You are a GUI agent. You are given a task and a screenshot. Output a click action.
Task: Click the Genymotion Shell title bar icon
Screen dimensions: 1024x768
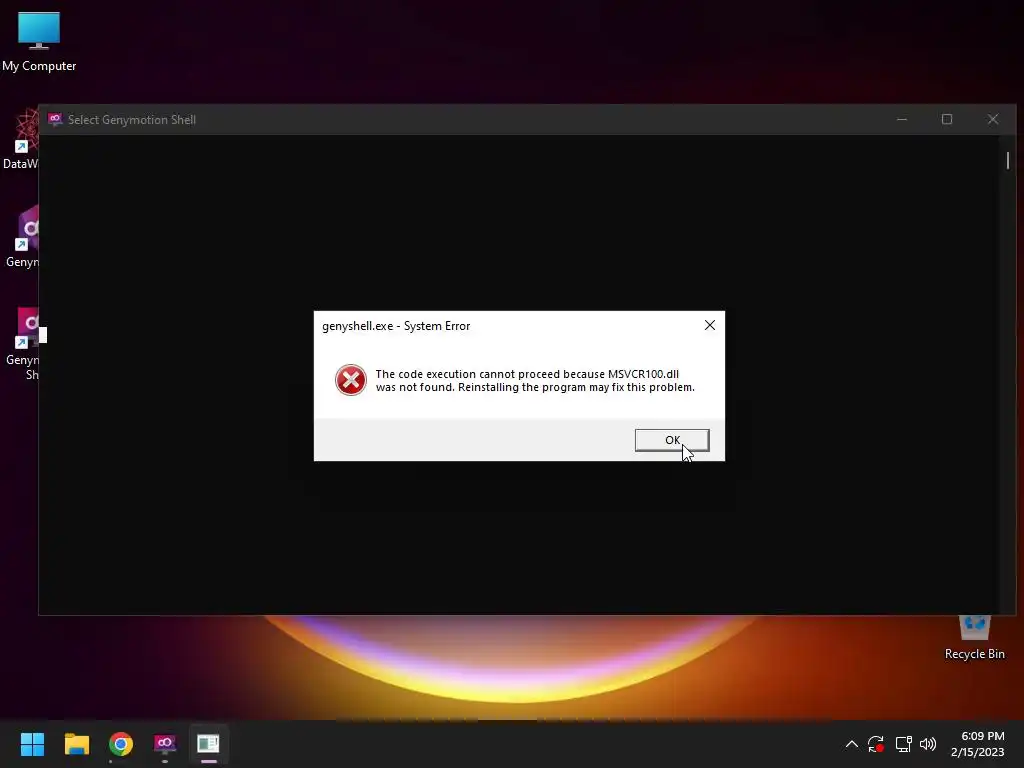55,120
